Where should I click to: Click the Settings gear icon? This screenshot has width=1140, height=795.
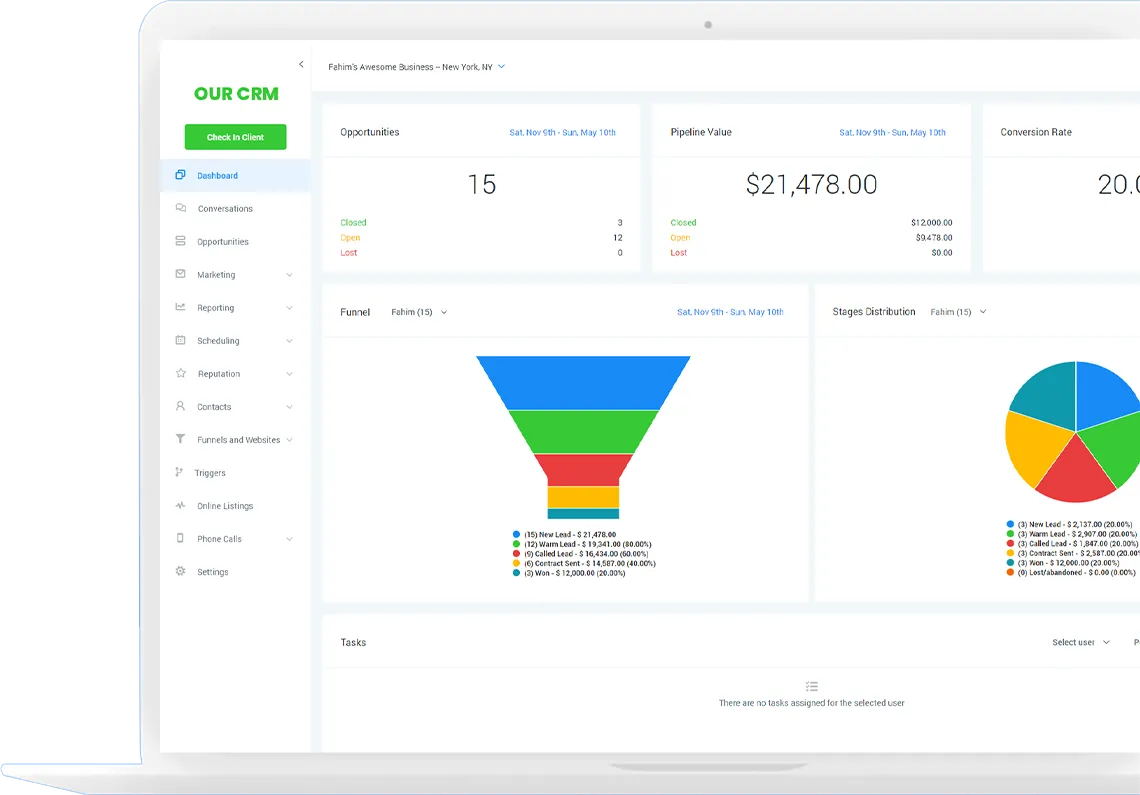(180, 571)
